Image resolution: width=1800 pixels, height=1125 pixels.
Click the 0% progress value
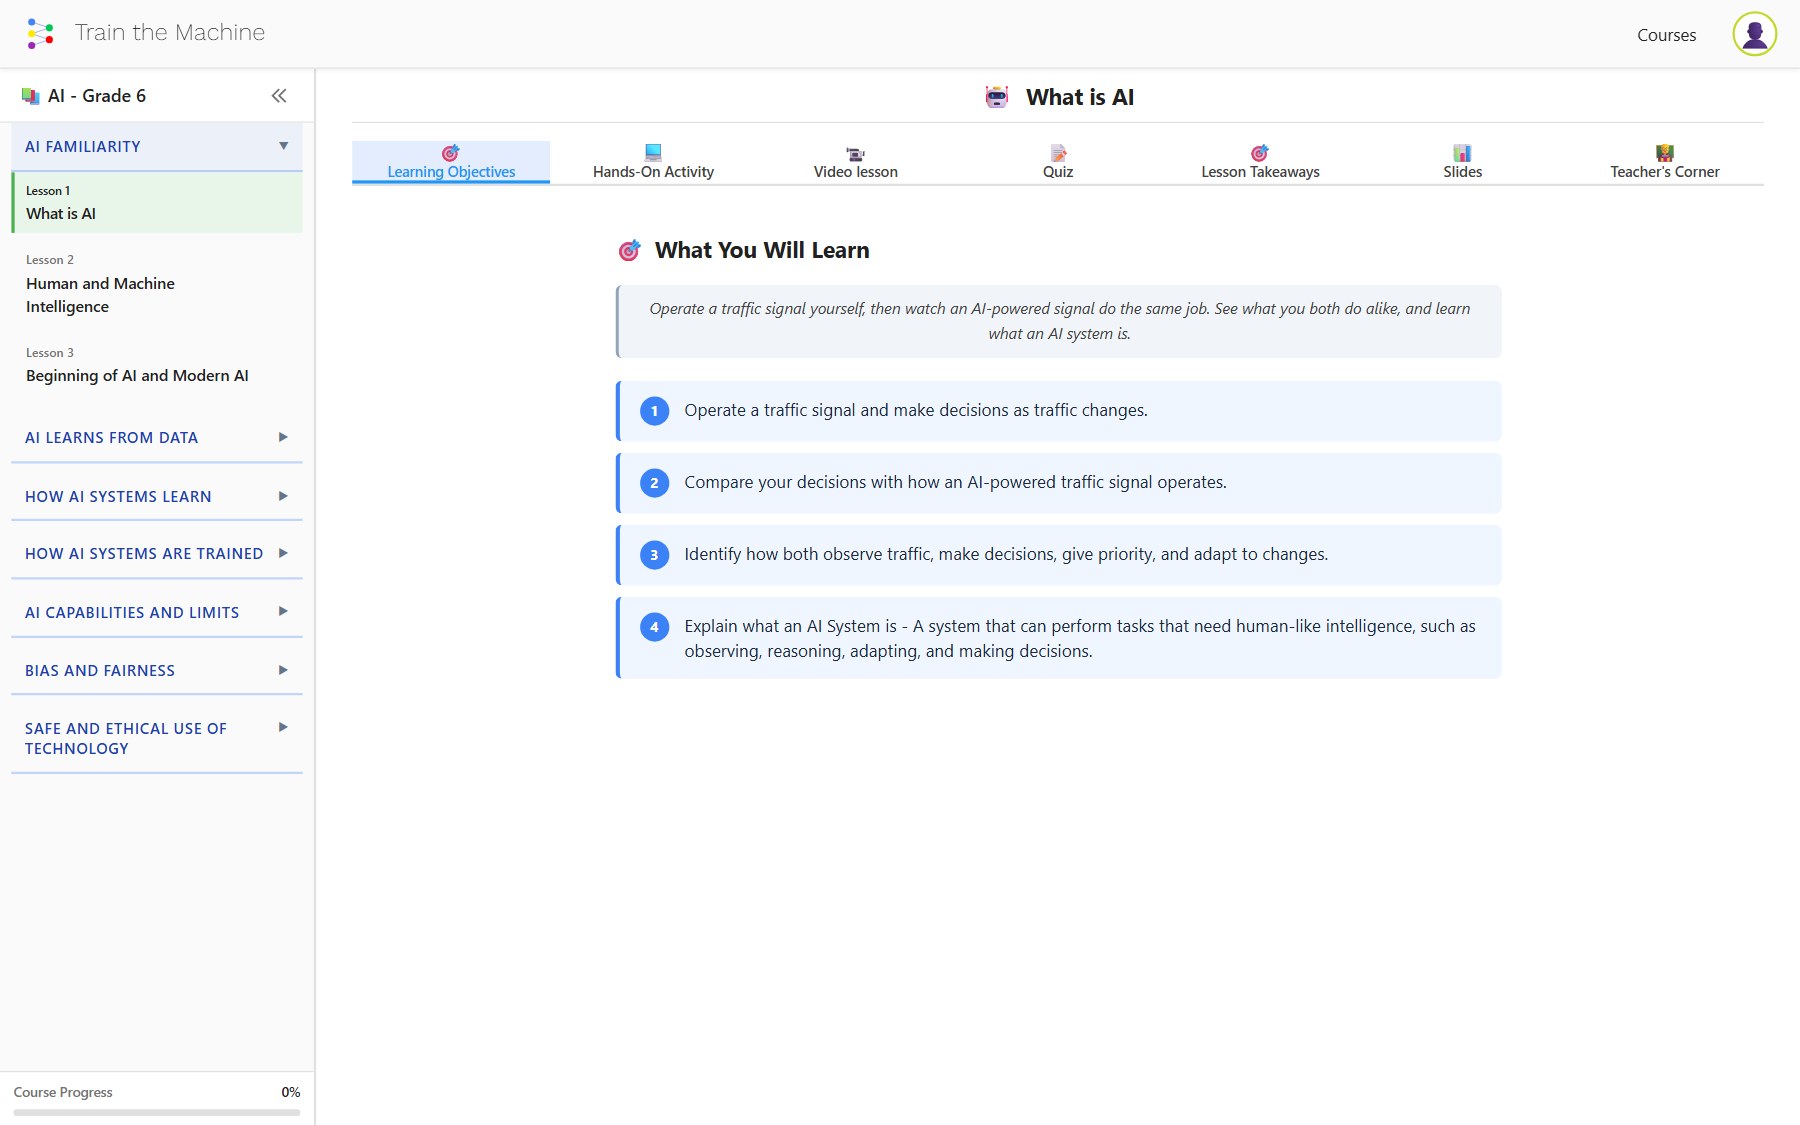291,1092
